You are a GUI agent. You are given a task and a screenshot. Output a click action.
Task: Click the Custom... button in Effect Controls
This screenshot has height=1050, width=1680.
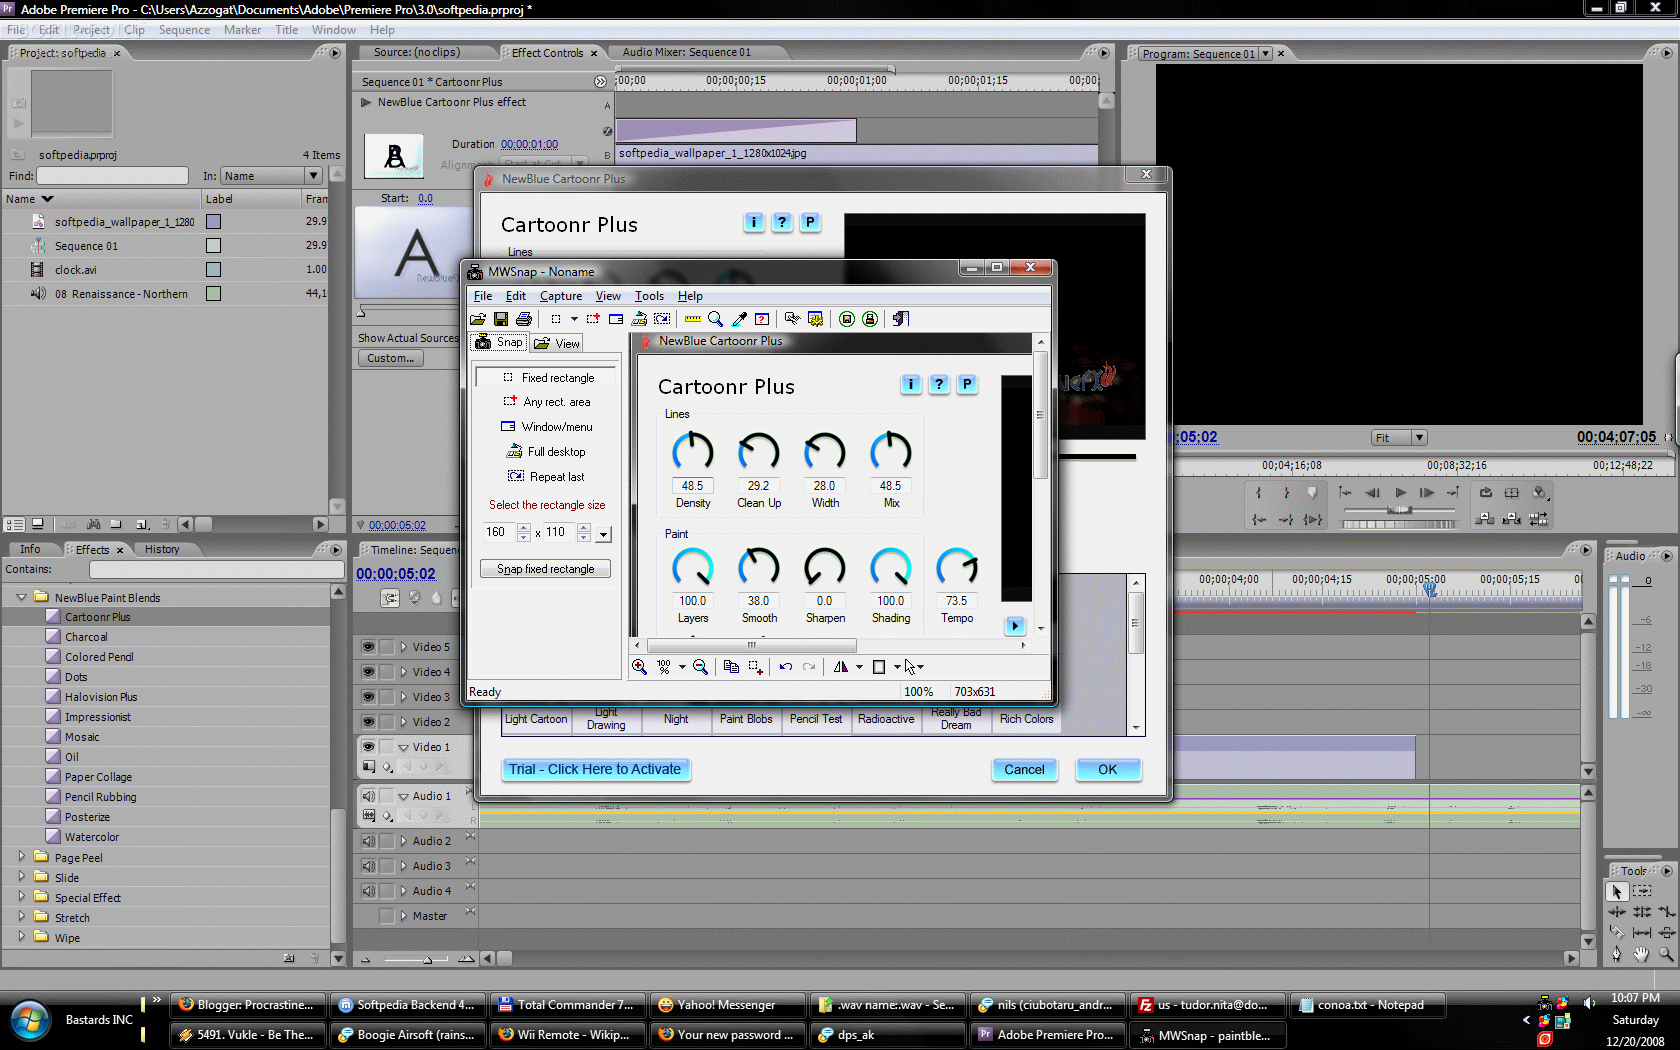pos(390,358)
